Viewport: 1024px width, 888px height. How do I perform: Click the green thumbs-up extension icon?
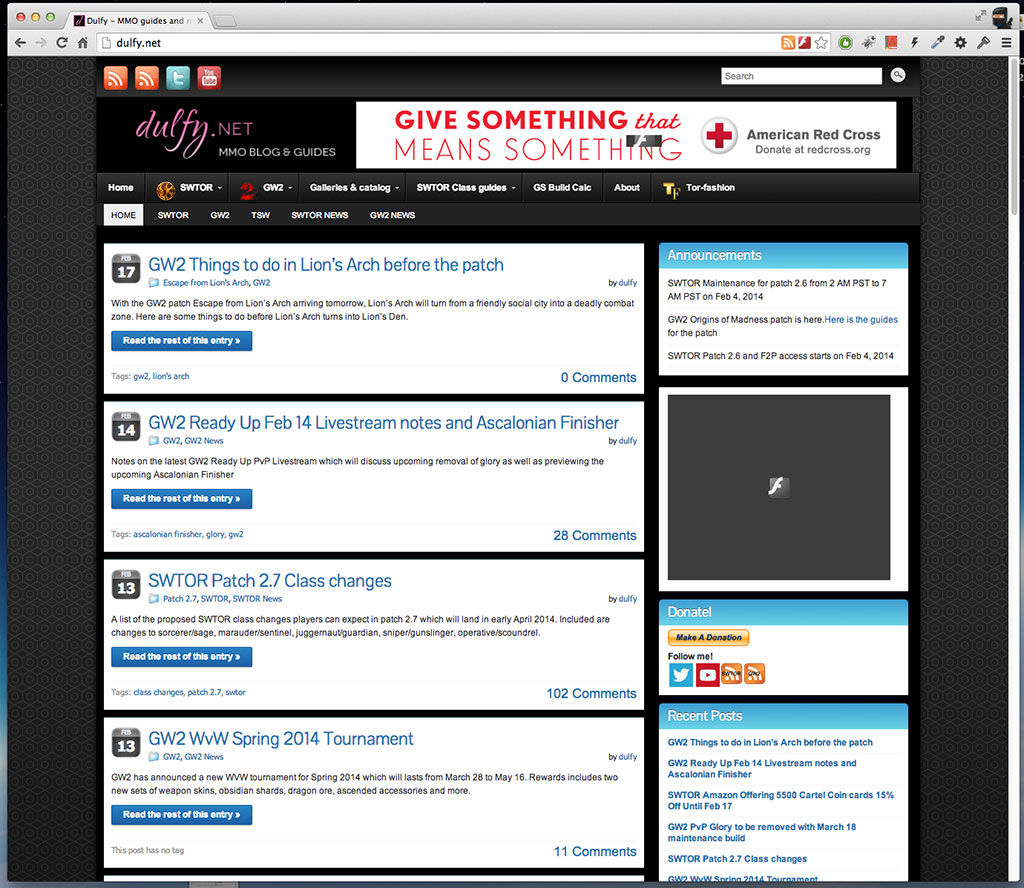click(845, 42)
